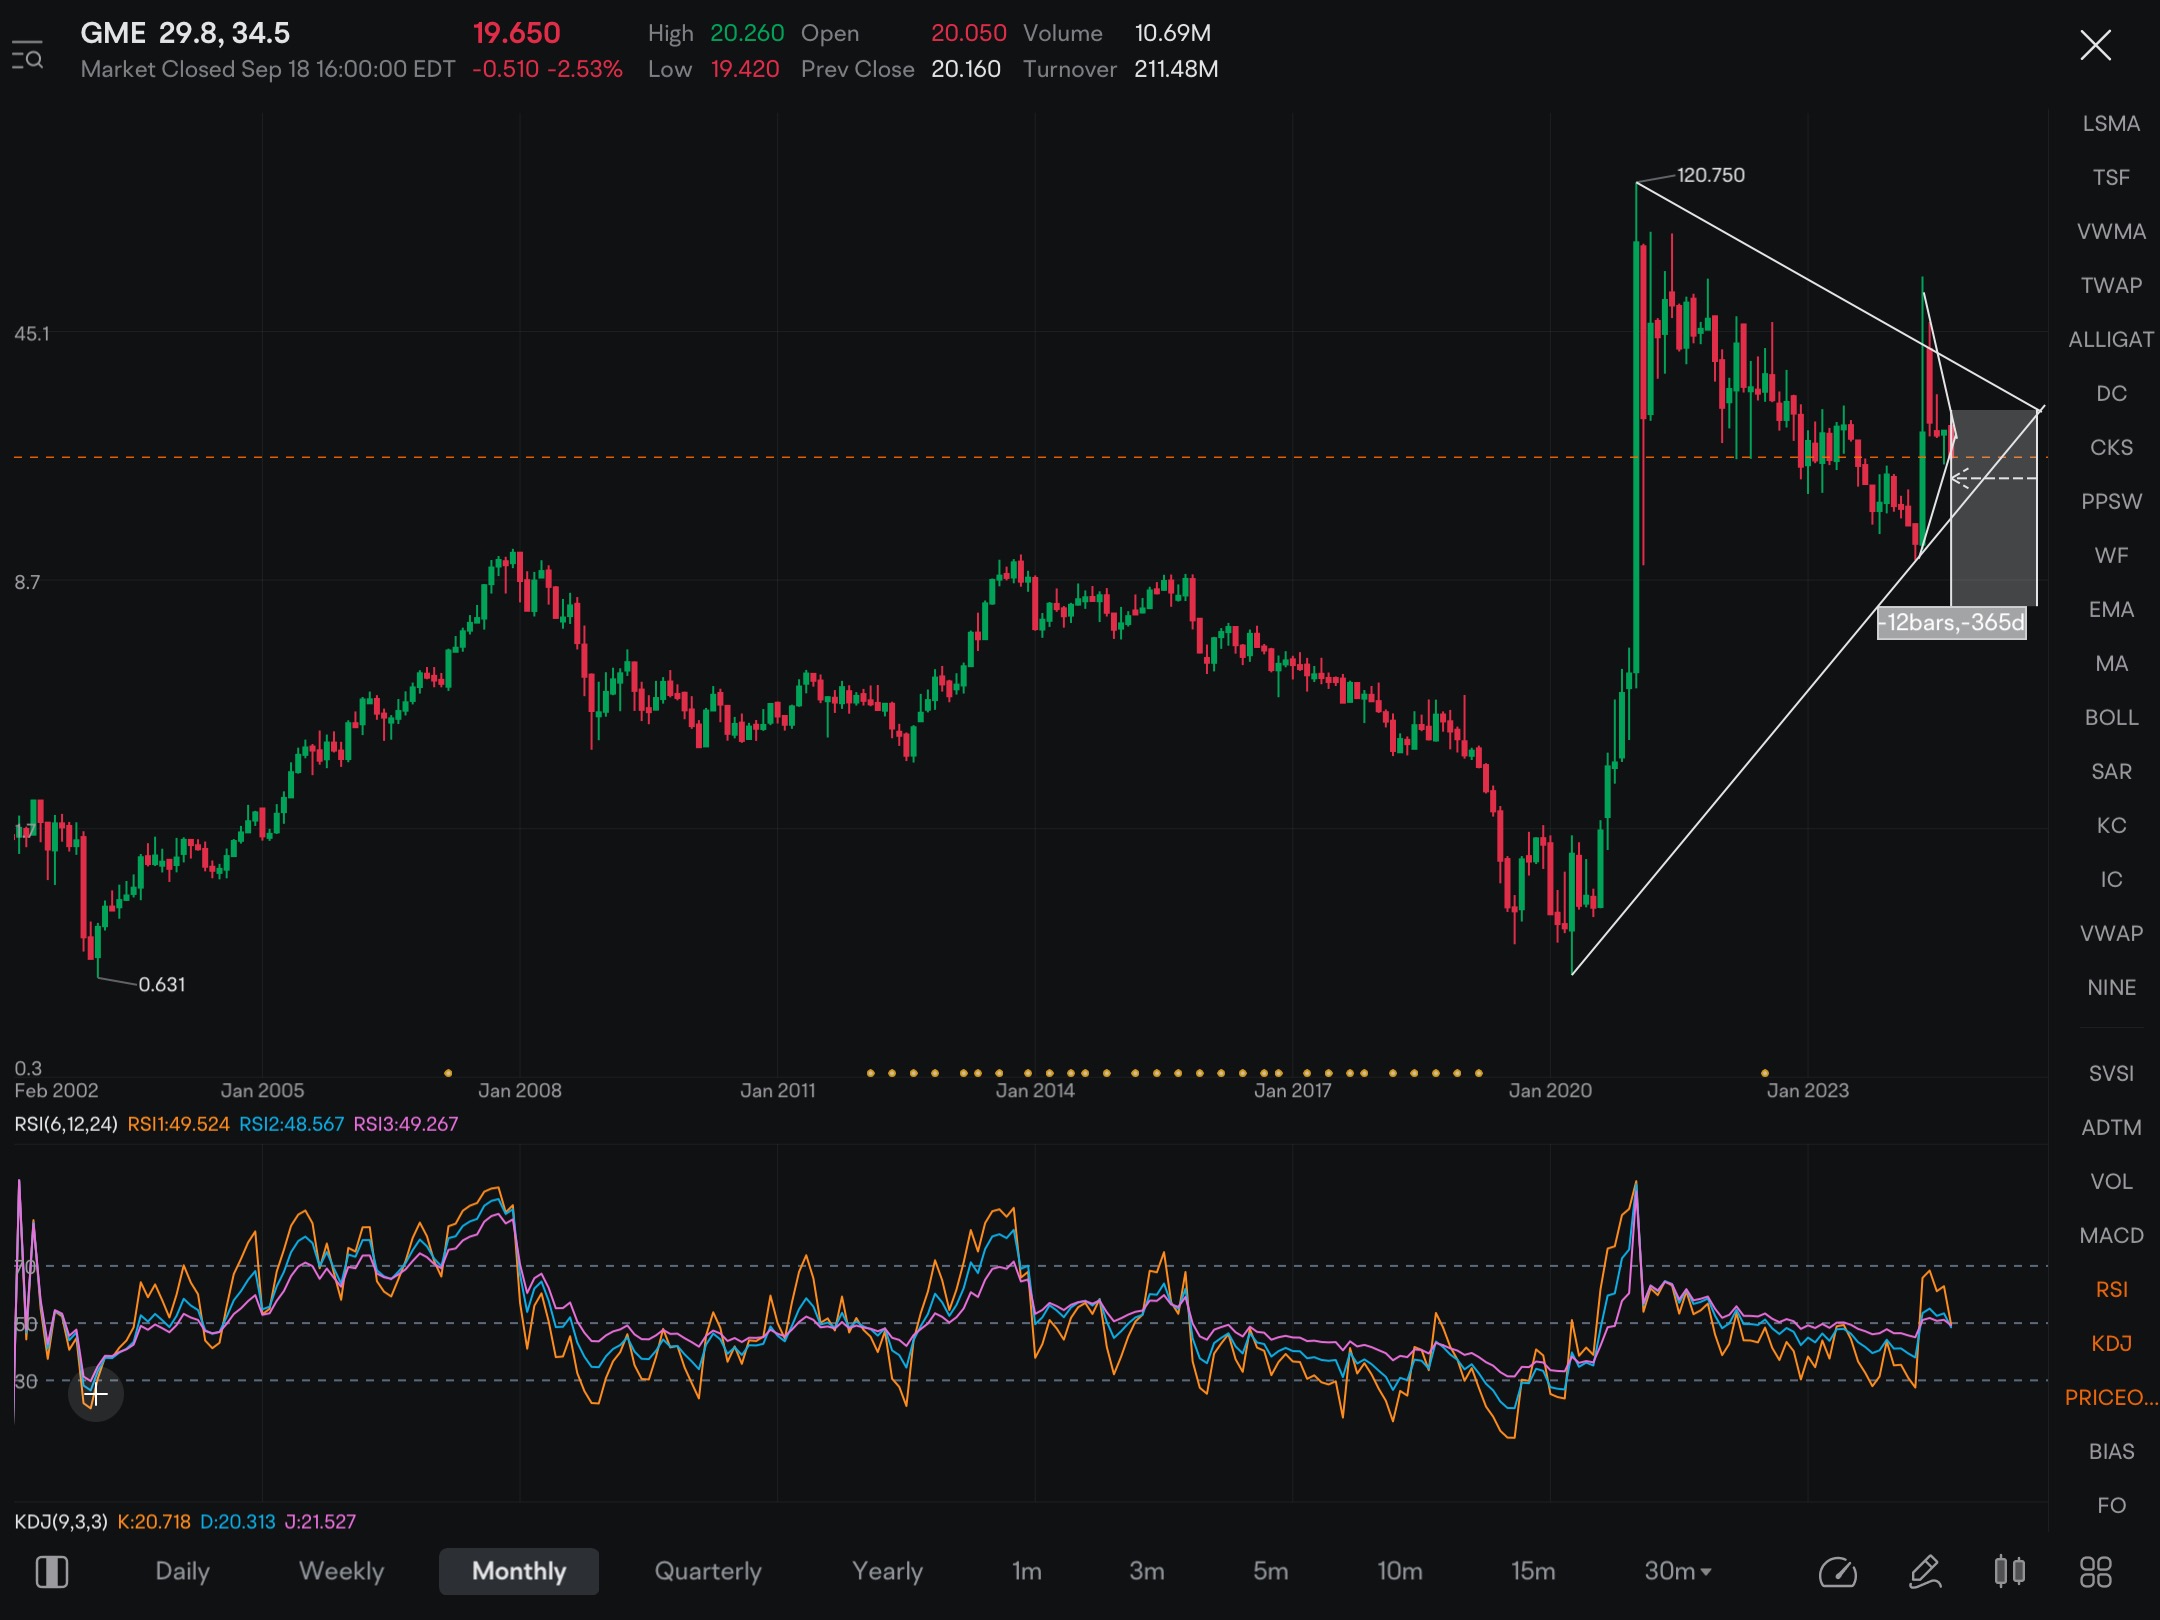Switch to the Daily timeframe
2160x1620 pixels.
click(x=182, y=1571)
